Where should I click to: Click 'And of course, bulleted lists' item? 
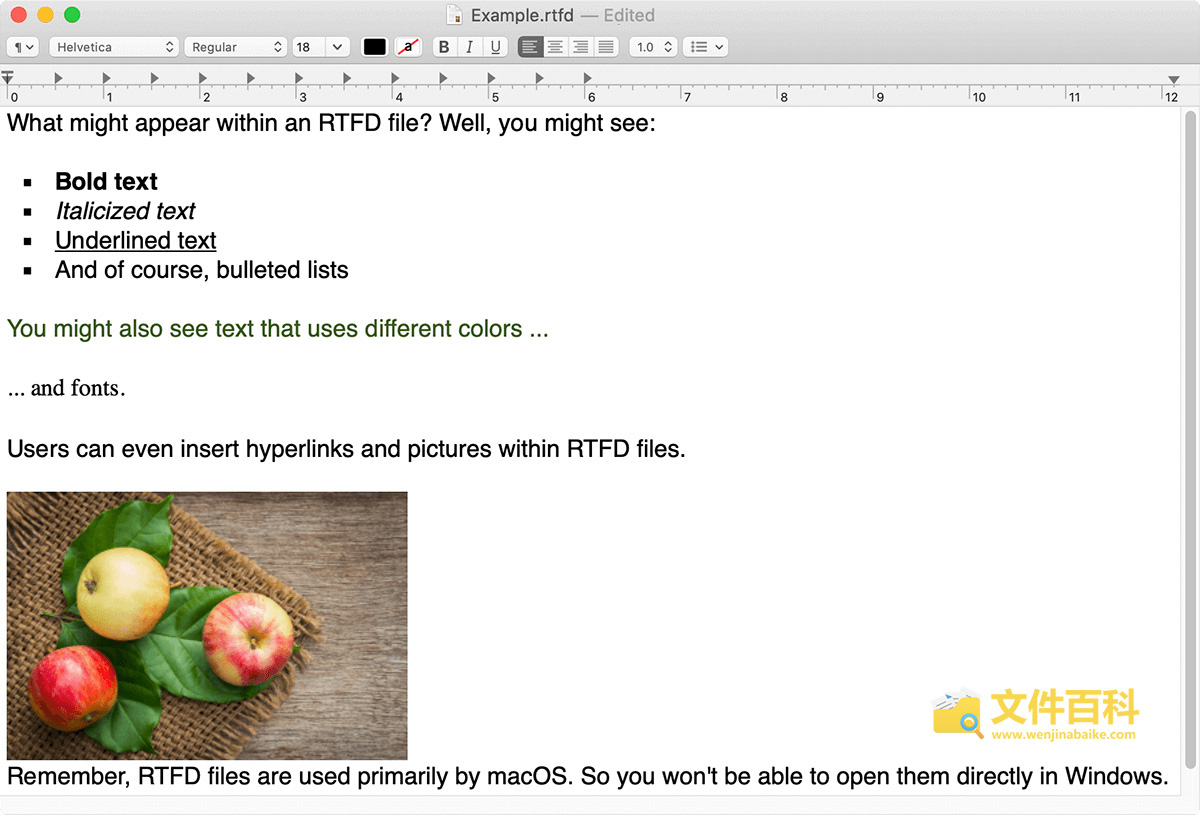202,270
